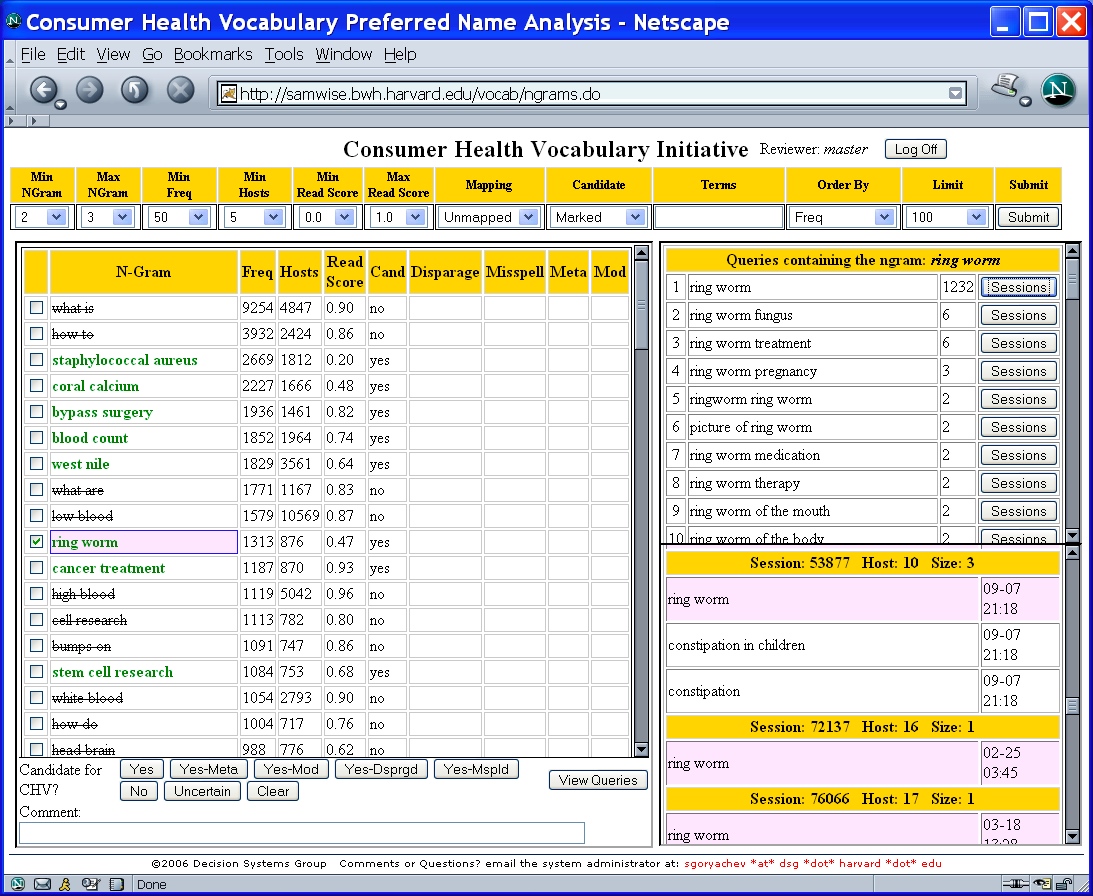Click the browser Back arrow button

[42, 91]
